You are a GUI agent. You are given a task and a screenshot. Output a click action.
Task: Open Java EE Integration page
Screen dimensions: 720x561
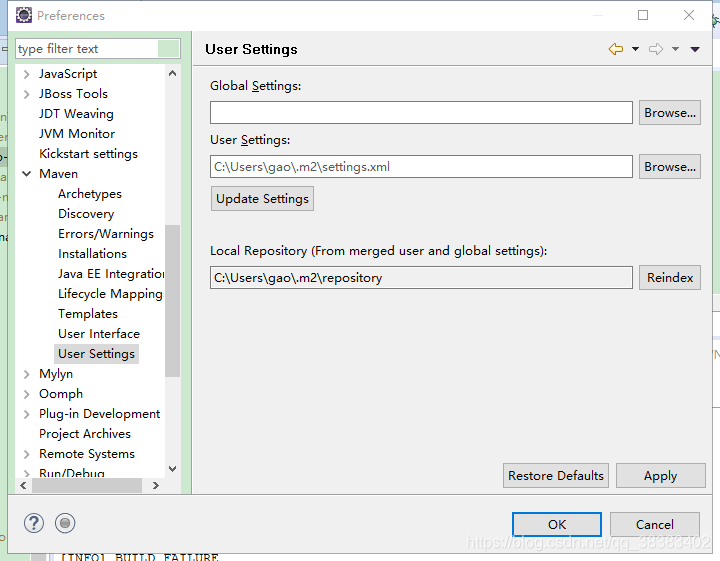pyautogui.click(x=111, y=274)
